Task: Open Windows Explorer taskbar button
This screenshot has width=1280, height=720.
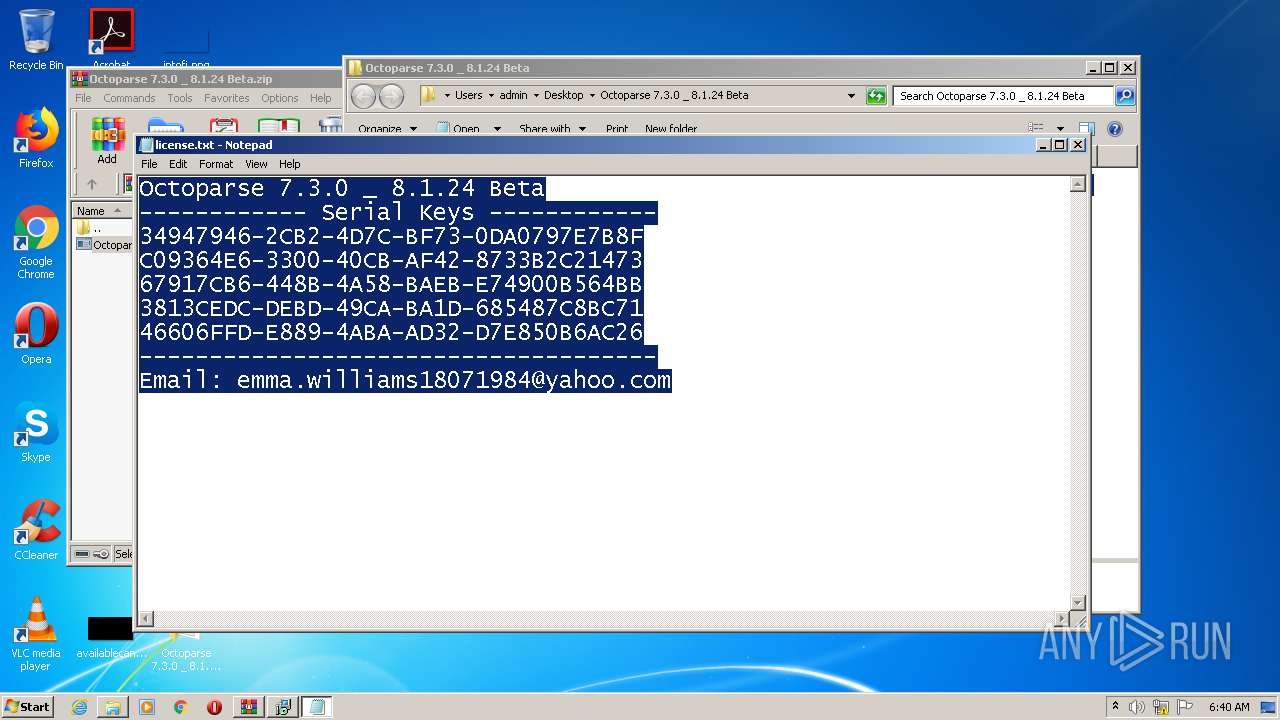Action: point(113,707)
